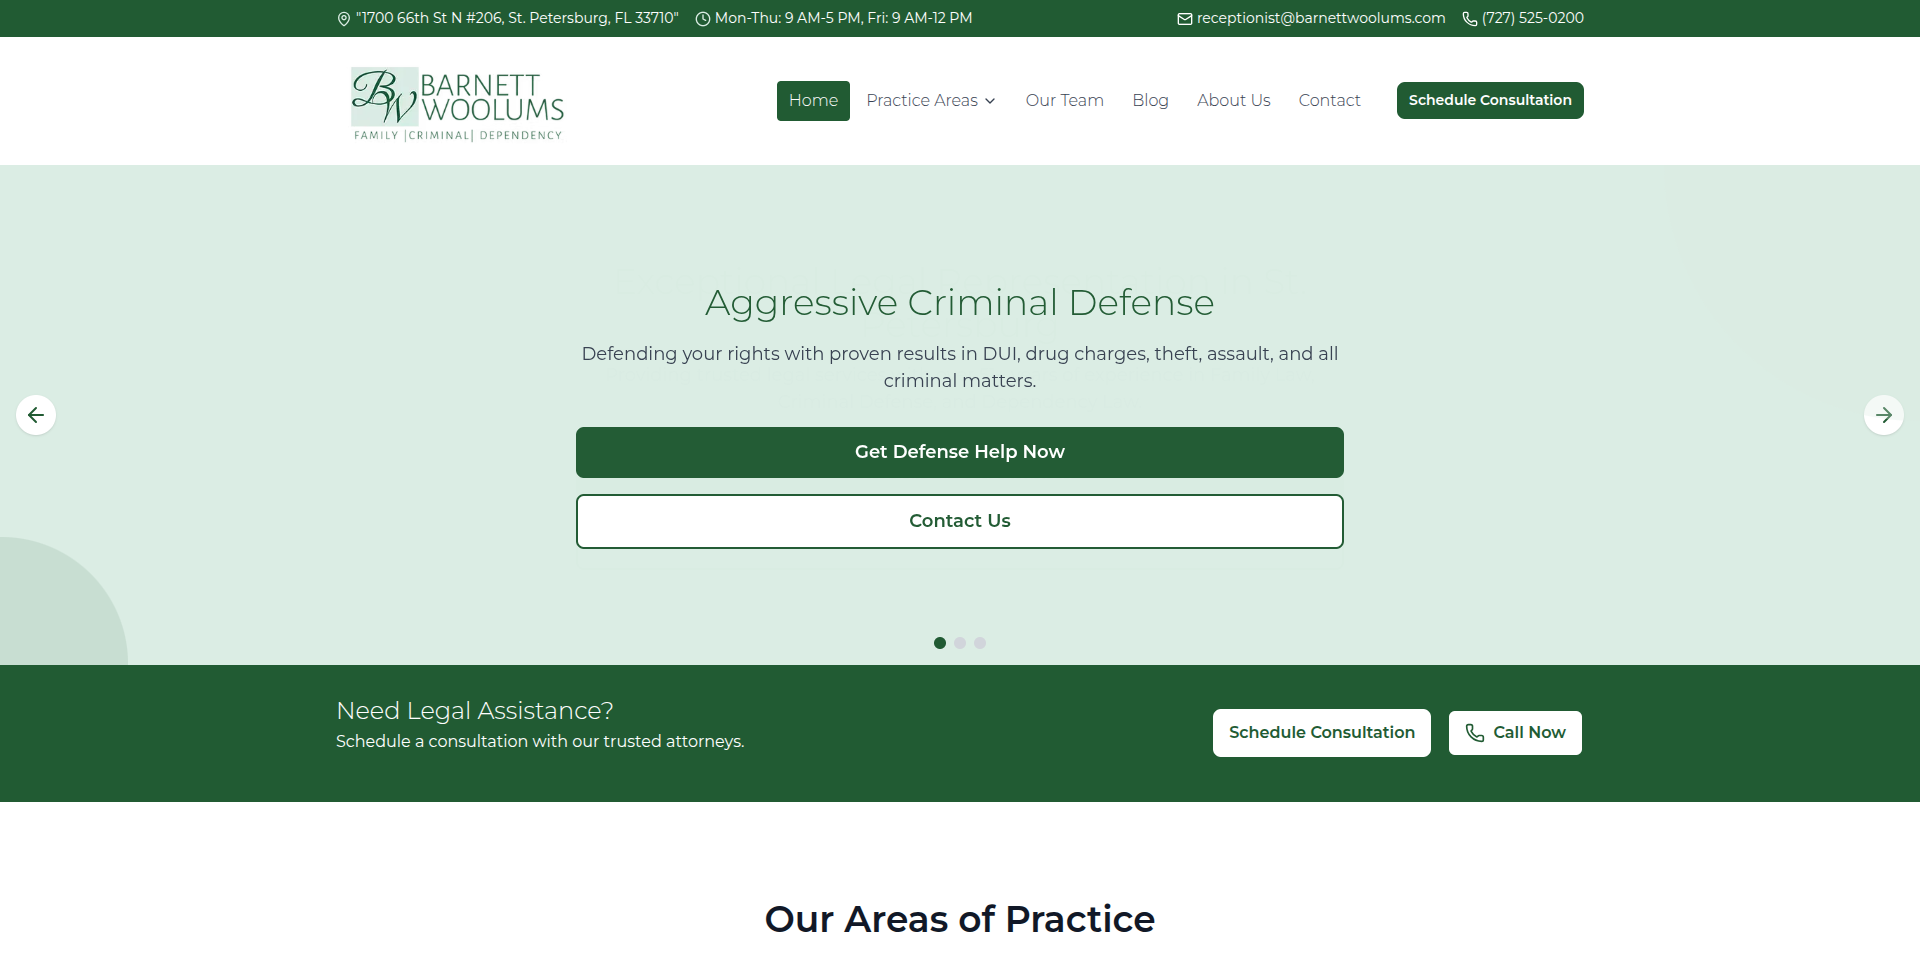Viewport: 1920px width, 959px height.
Task: Click the (727) 525-0200 phone number
Action: 1532,18
